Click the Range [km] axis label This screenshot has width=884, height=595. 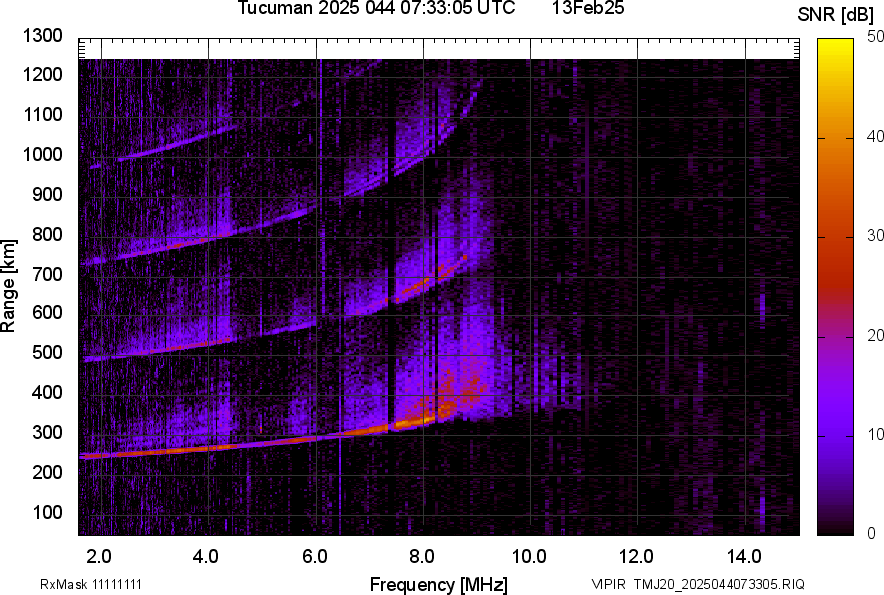[9, 286]
